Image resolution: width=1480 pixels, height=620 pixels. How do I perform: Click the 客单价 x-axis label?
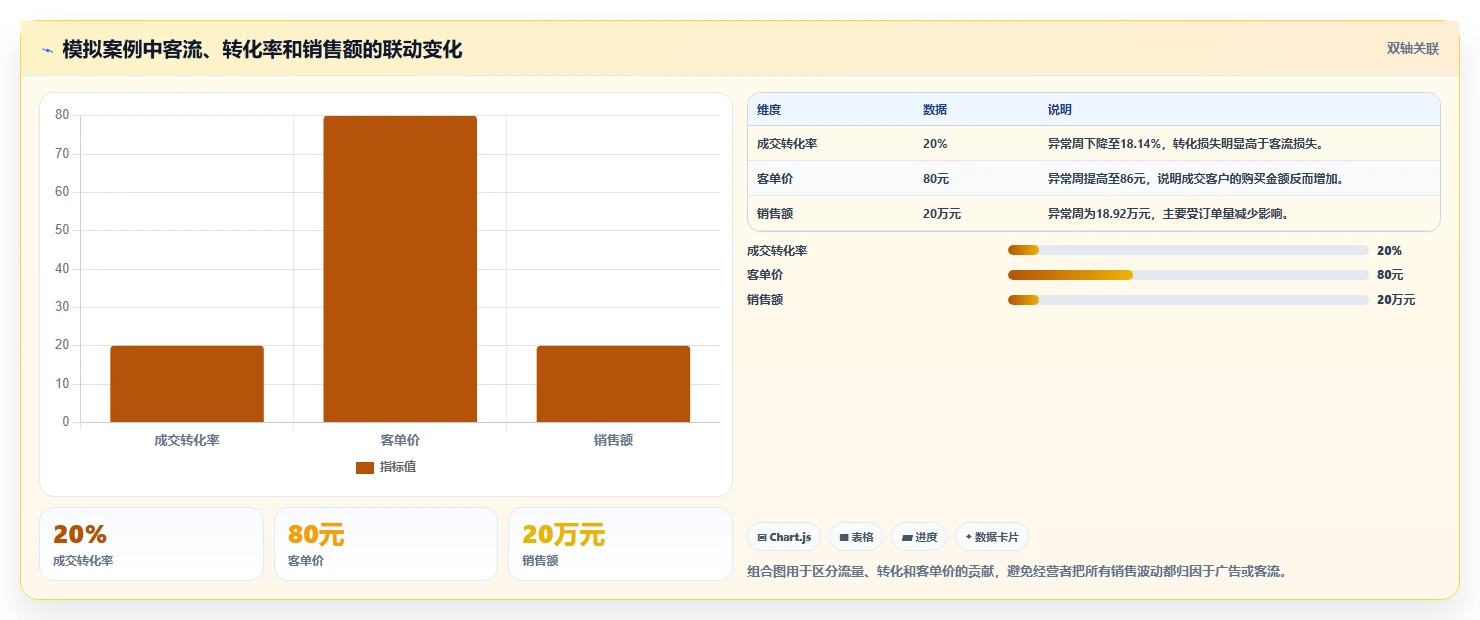click(x=400, y=440)
